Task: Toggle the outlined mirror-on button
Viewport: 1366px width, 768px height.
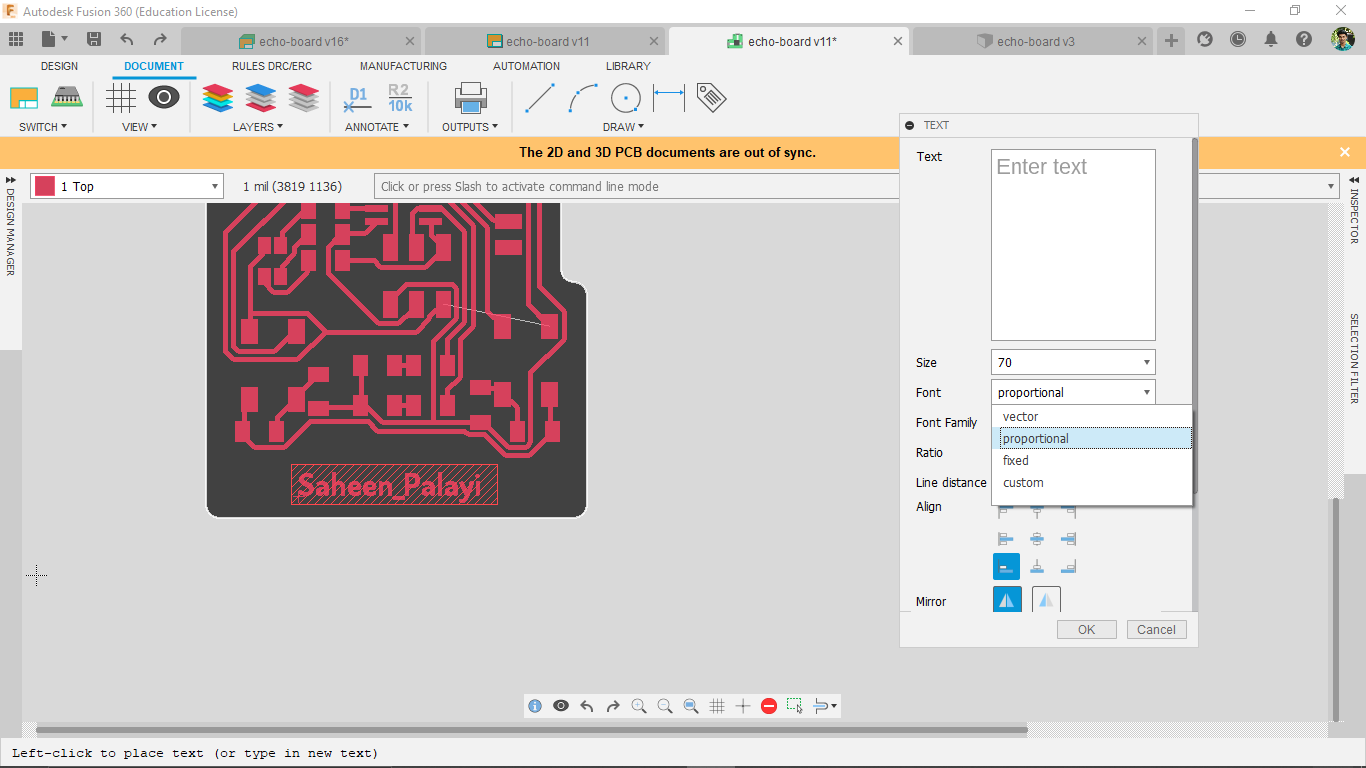Action: [1046, 599]
